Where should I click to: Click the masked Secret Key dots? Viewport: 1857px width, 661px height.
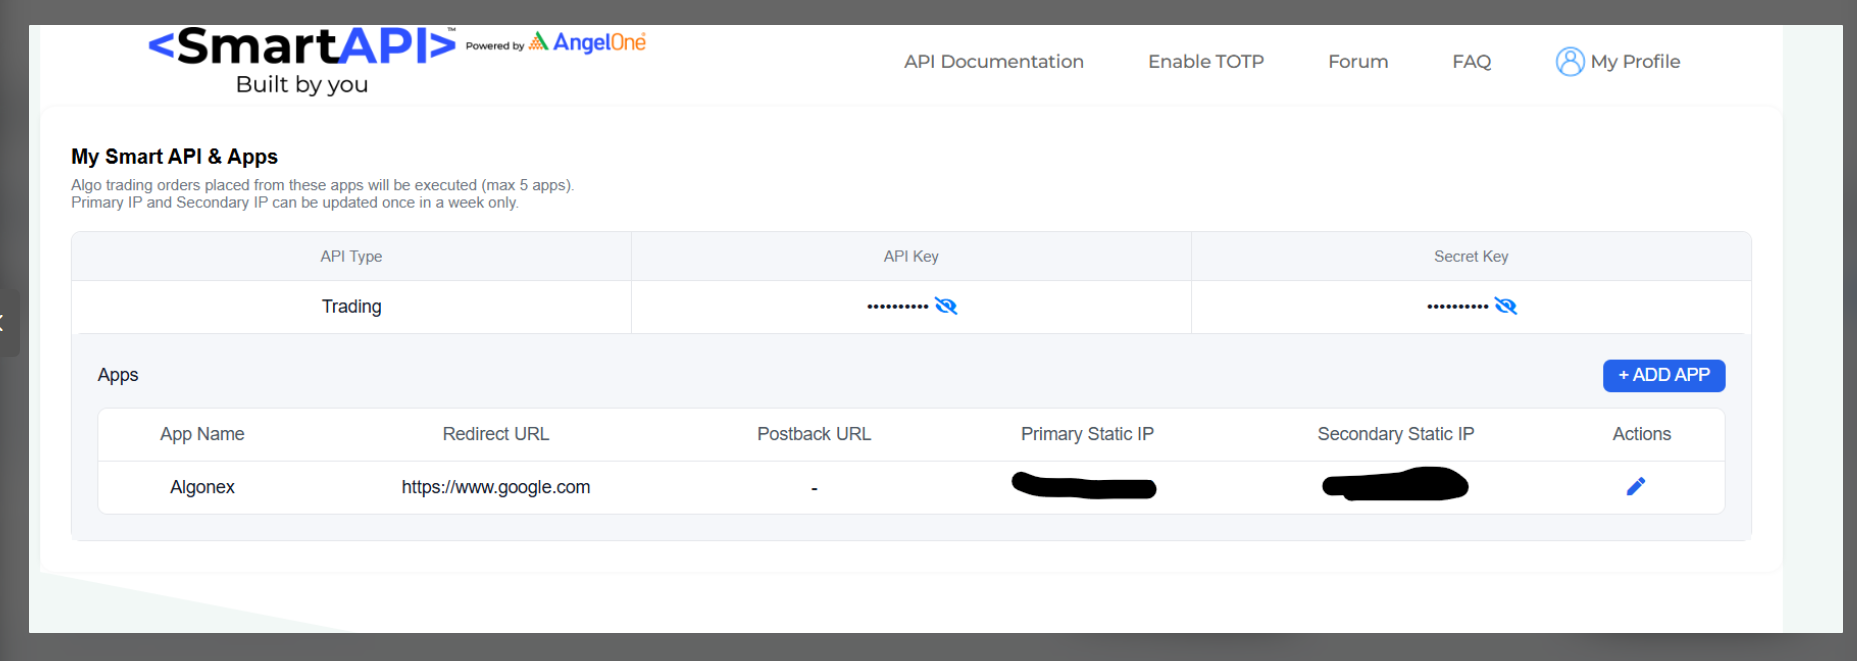pyautogui.click(x=1457, y=306)
